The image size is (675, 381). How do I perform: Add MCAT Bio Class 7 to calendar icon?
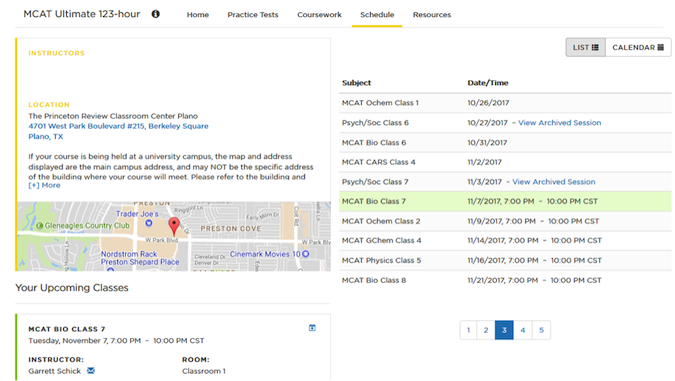pos(312,328)
